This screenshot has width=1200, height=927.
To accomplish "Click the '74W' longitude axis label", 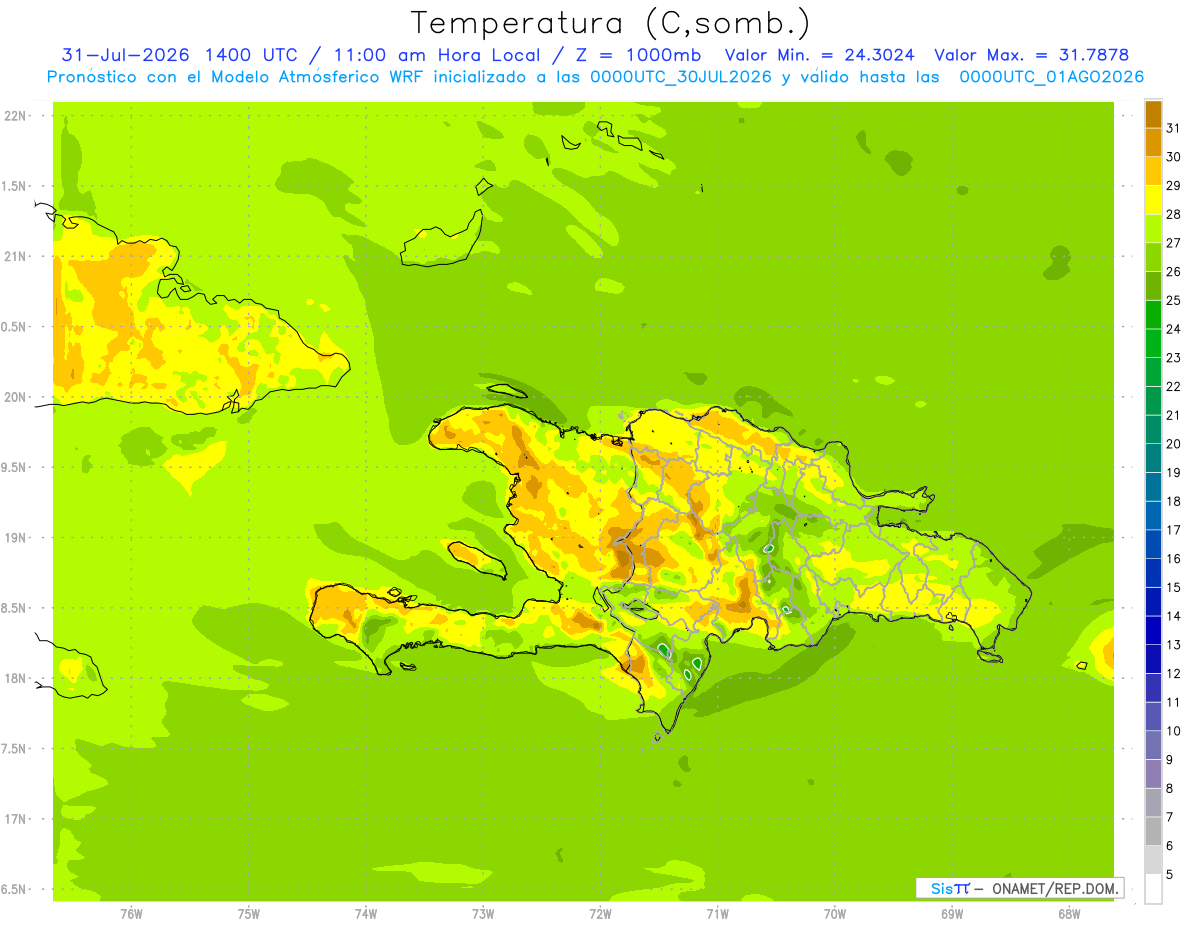I will coord(366,913).
